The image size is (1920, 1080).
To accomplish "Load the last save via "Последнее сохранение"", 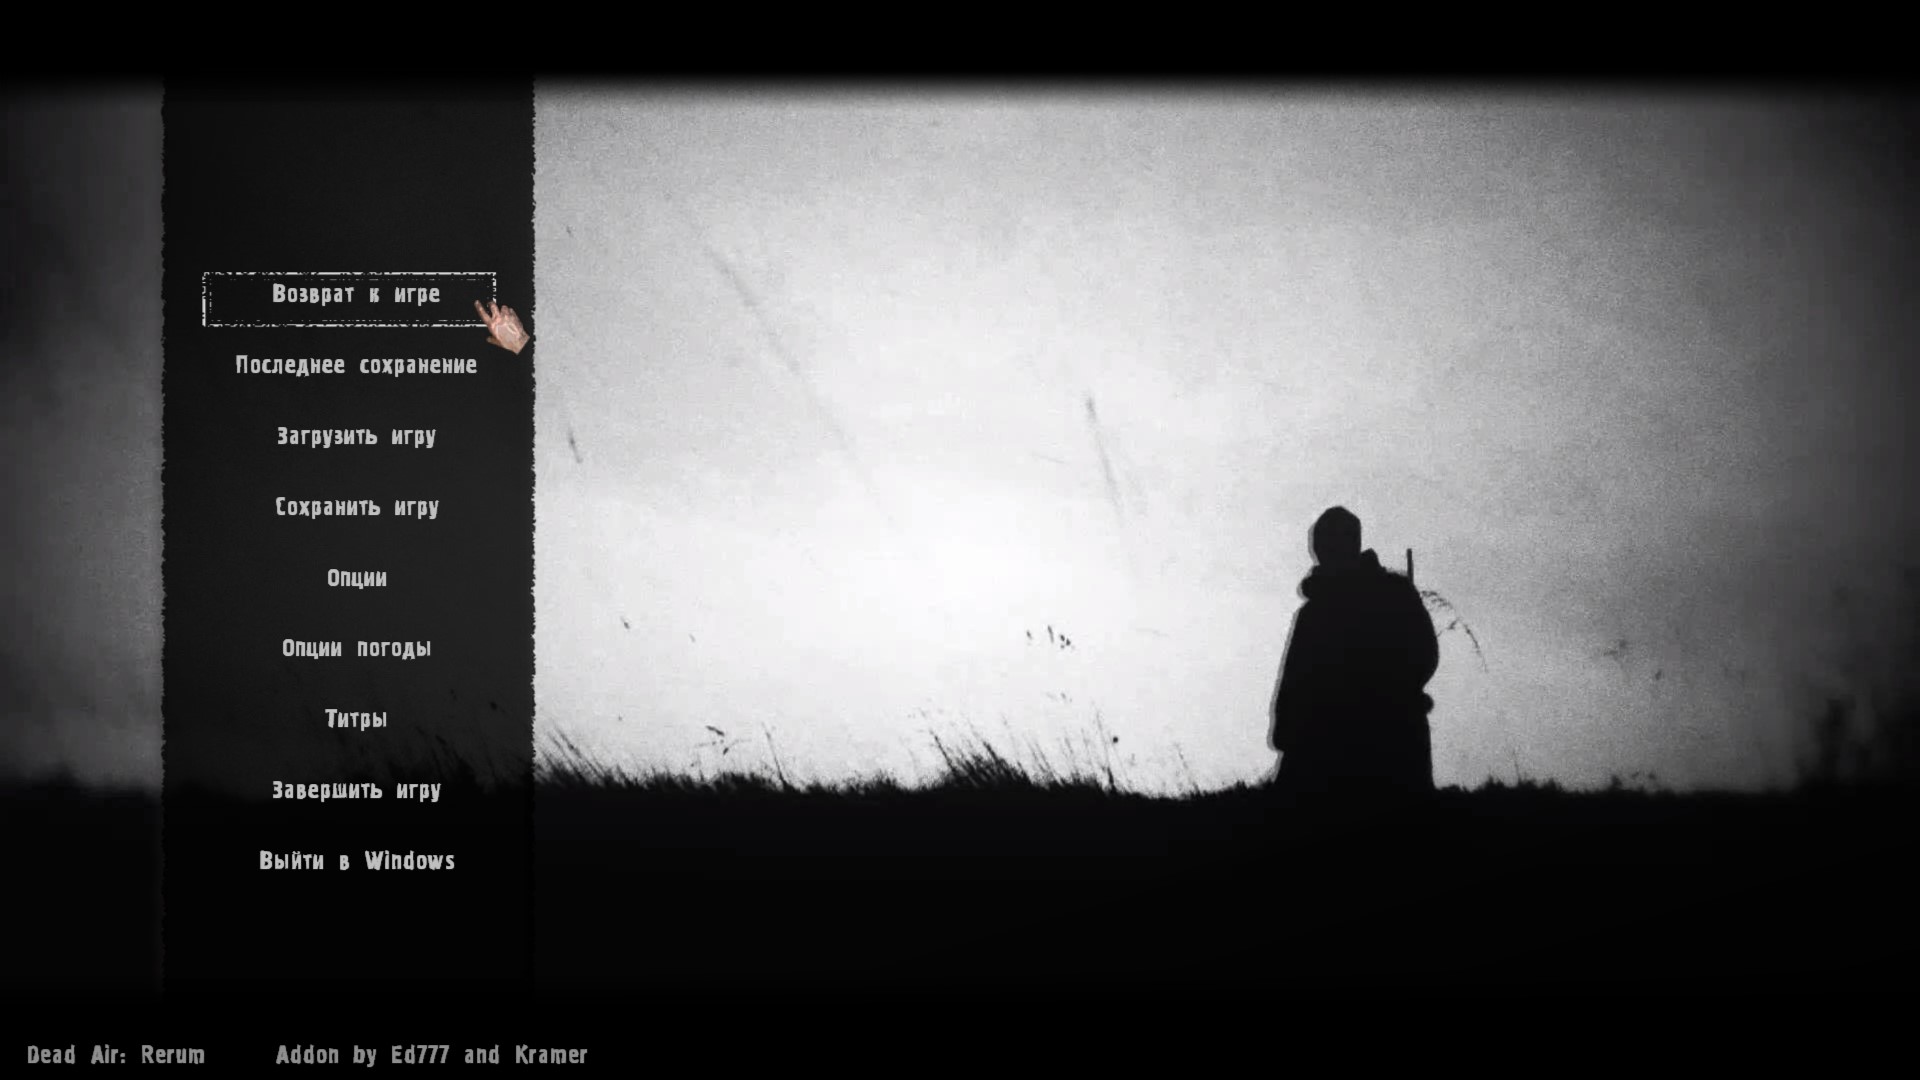I will 356,366.
